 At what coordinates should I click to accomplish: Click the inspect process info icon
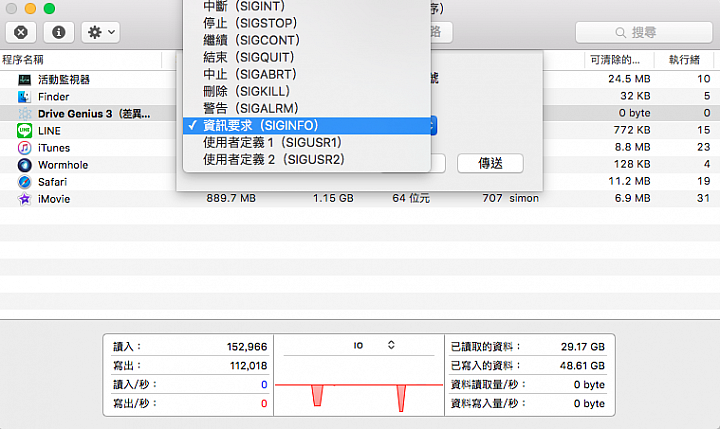pos(58,32)
